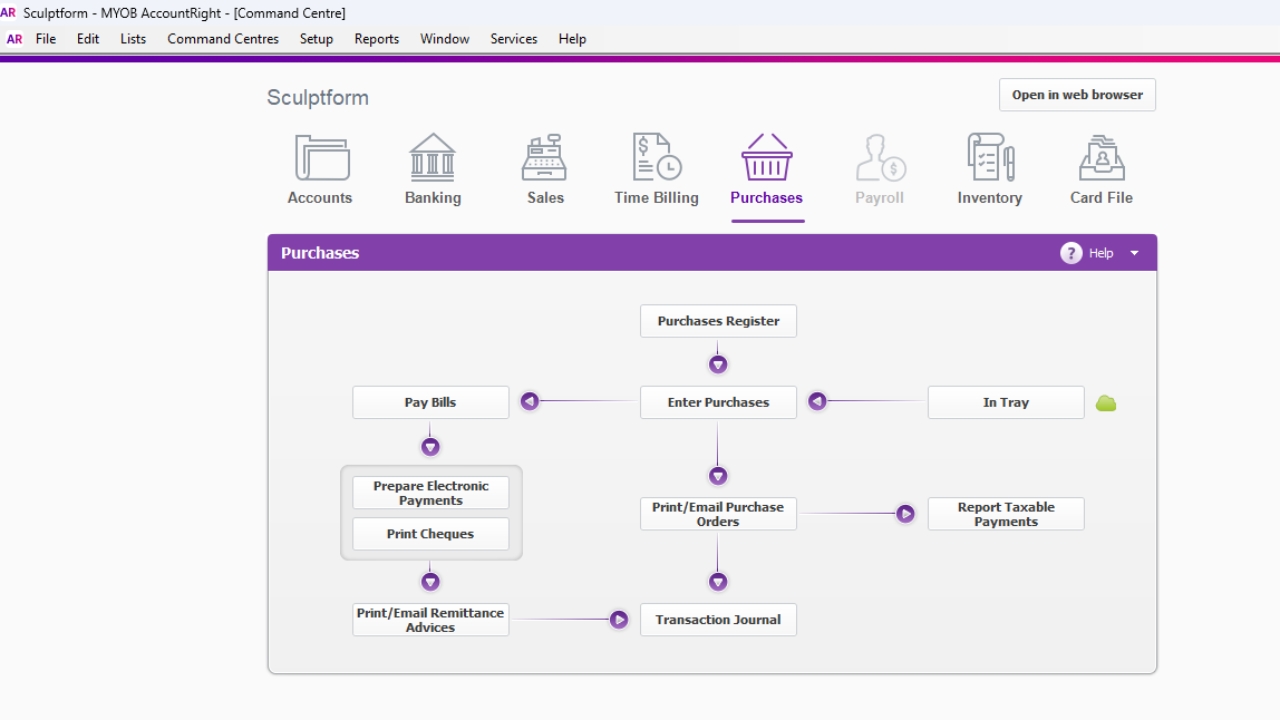Open the Window menu

(445, 39)
